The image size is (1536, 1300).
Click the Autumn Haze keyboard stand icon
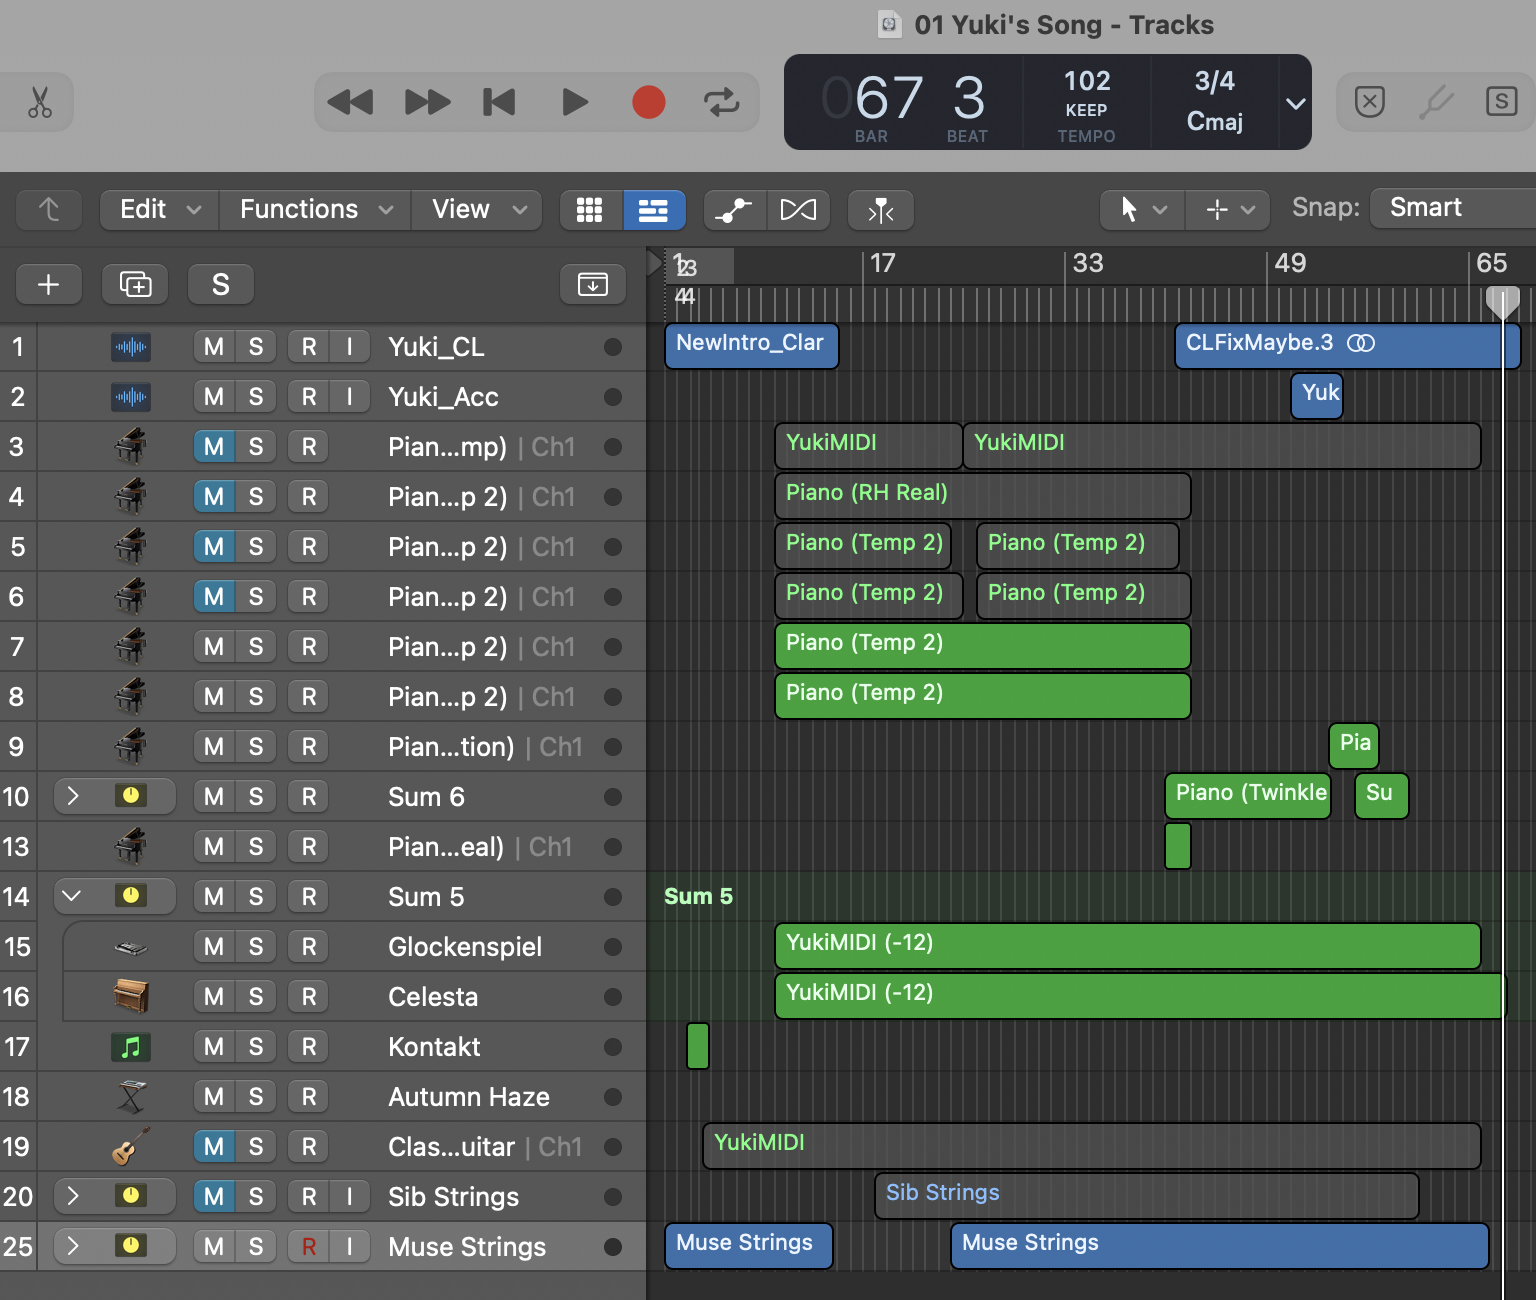click(x=131, y=1097)
